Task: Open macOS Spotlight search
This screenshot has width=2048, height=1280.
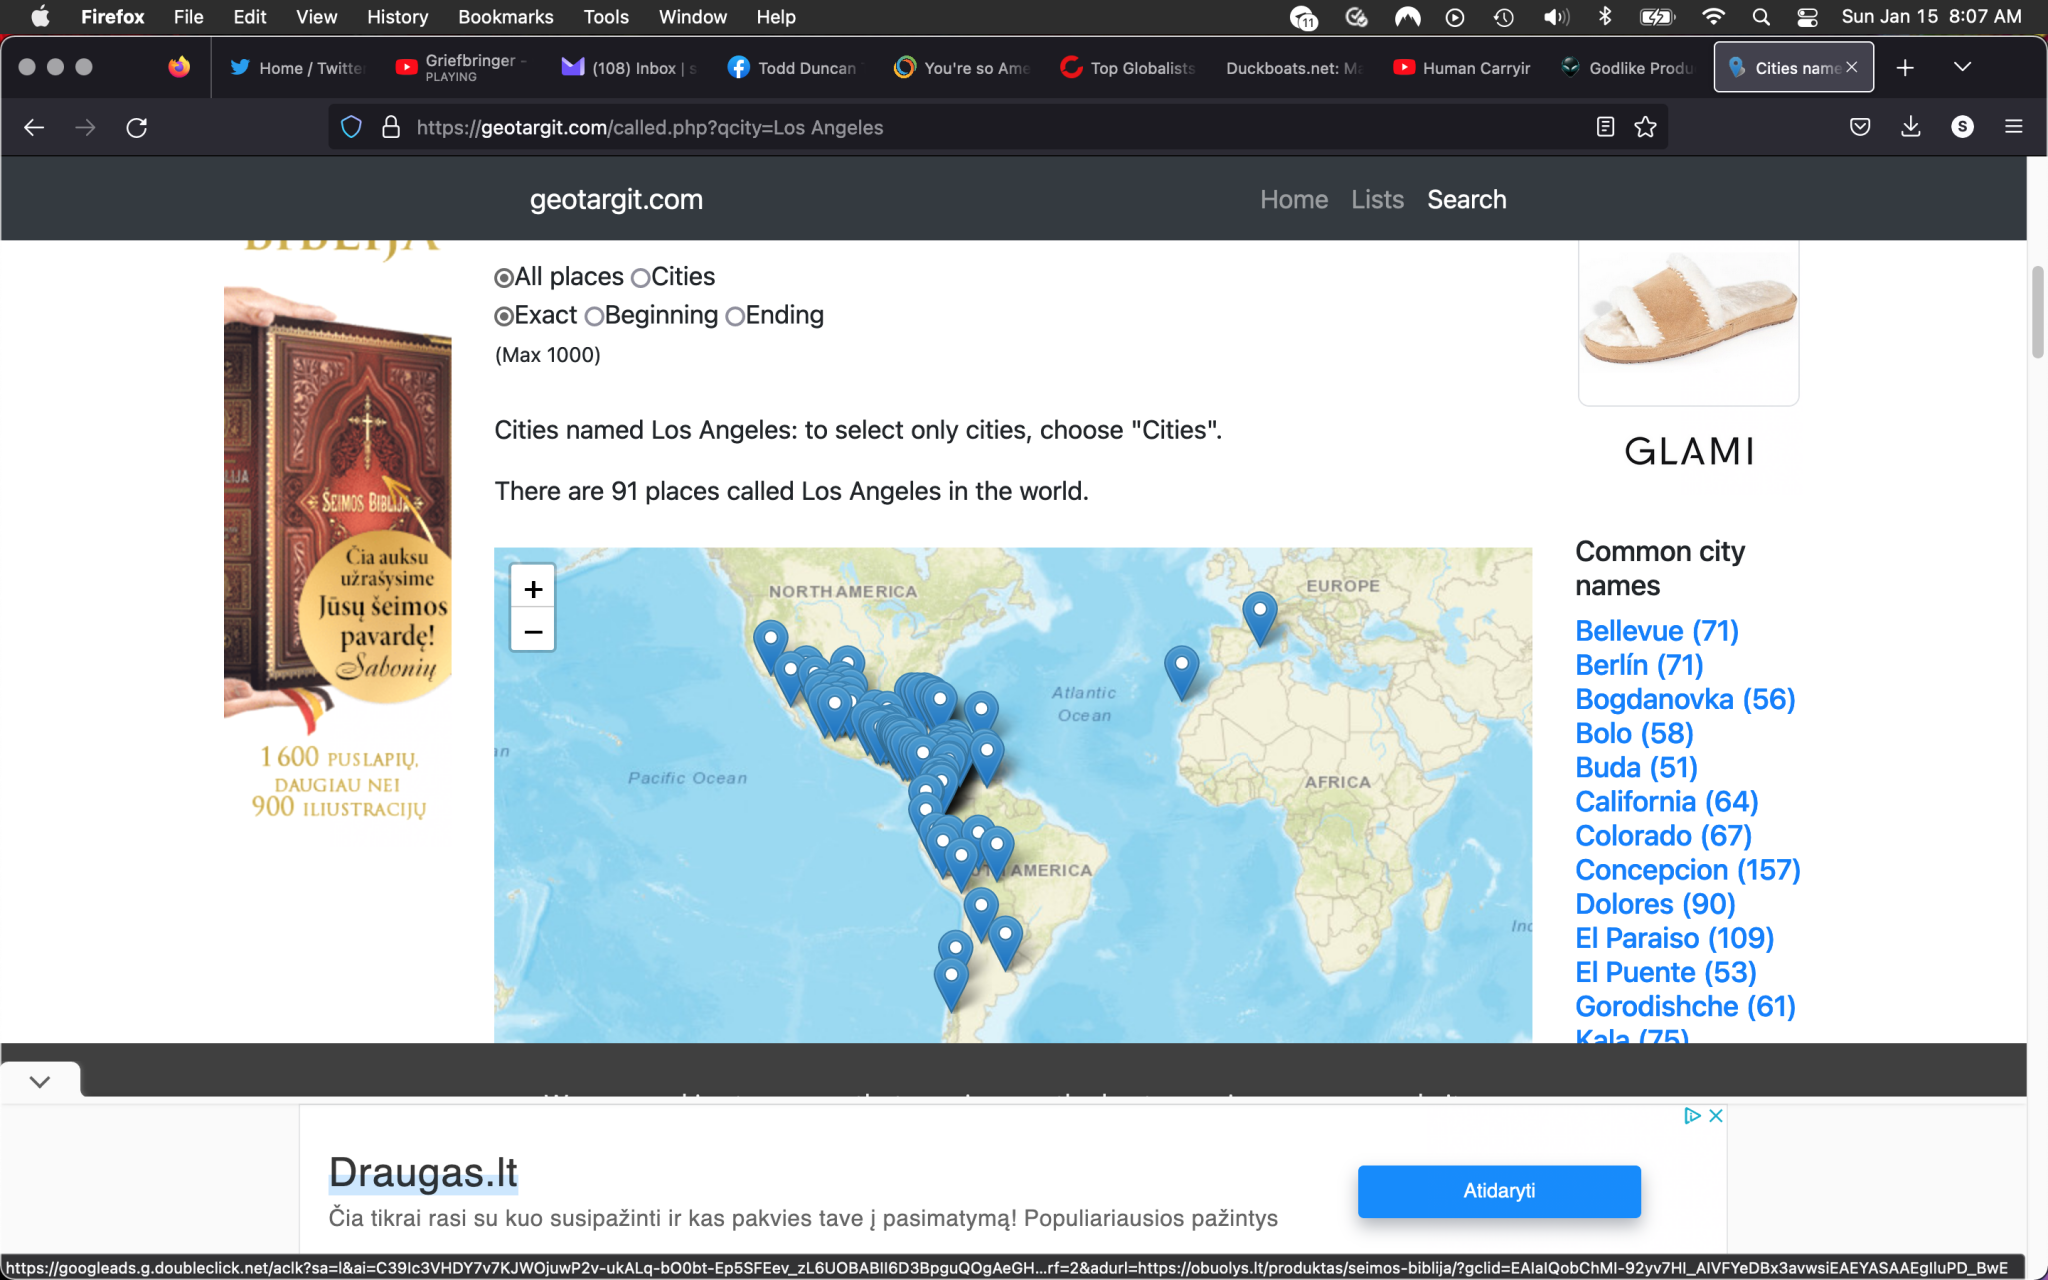Action: click(x=1761, y=17)
